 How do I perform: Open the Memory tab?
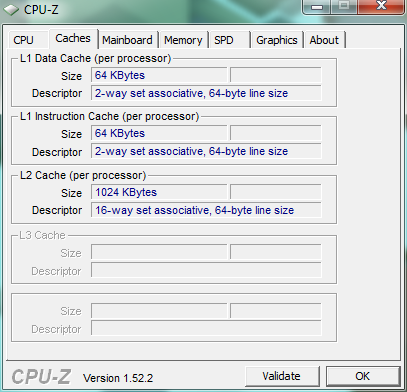pos(183,40)
